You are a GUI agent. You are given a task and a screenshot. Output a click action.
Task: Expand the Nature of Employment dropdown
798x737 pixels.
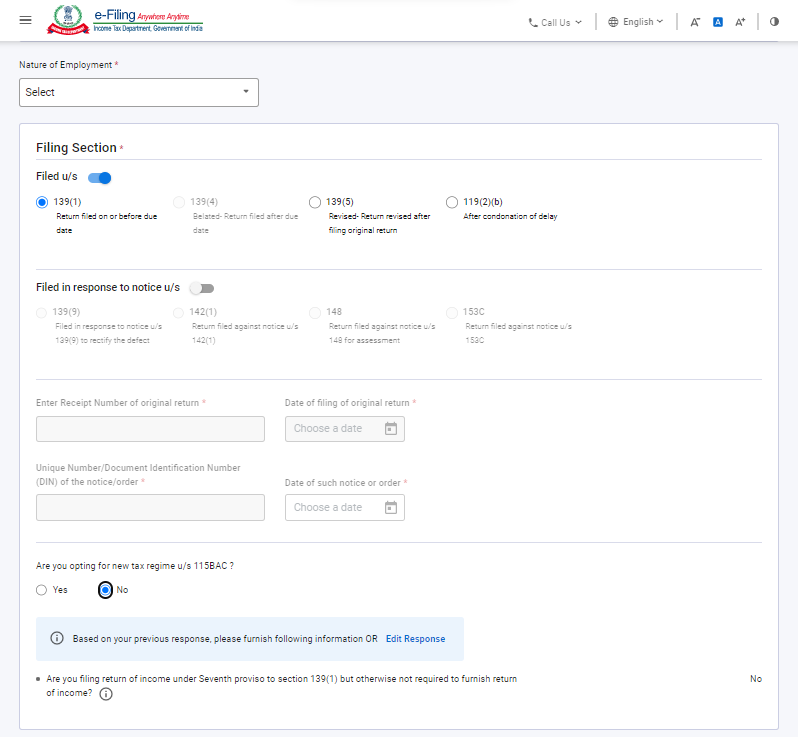(139, 92)
